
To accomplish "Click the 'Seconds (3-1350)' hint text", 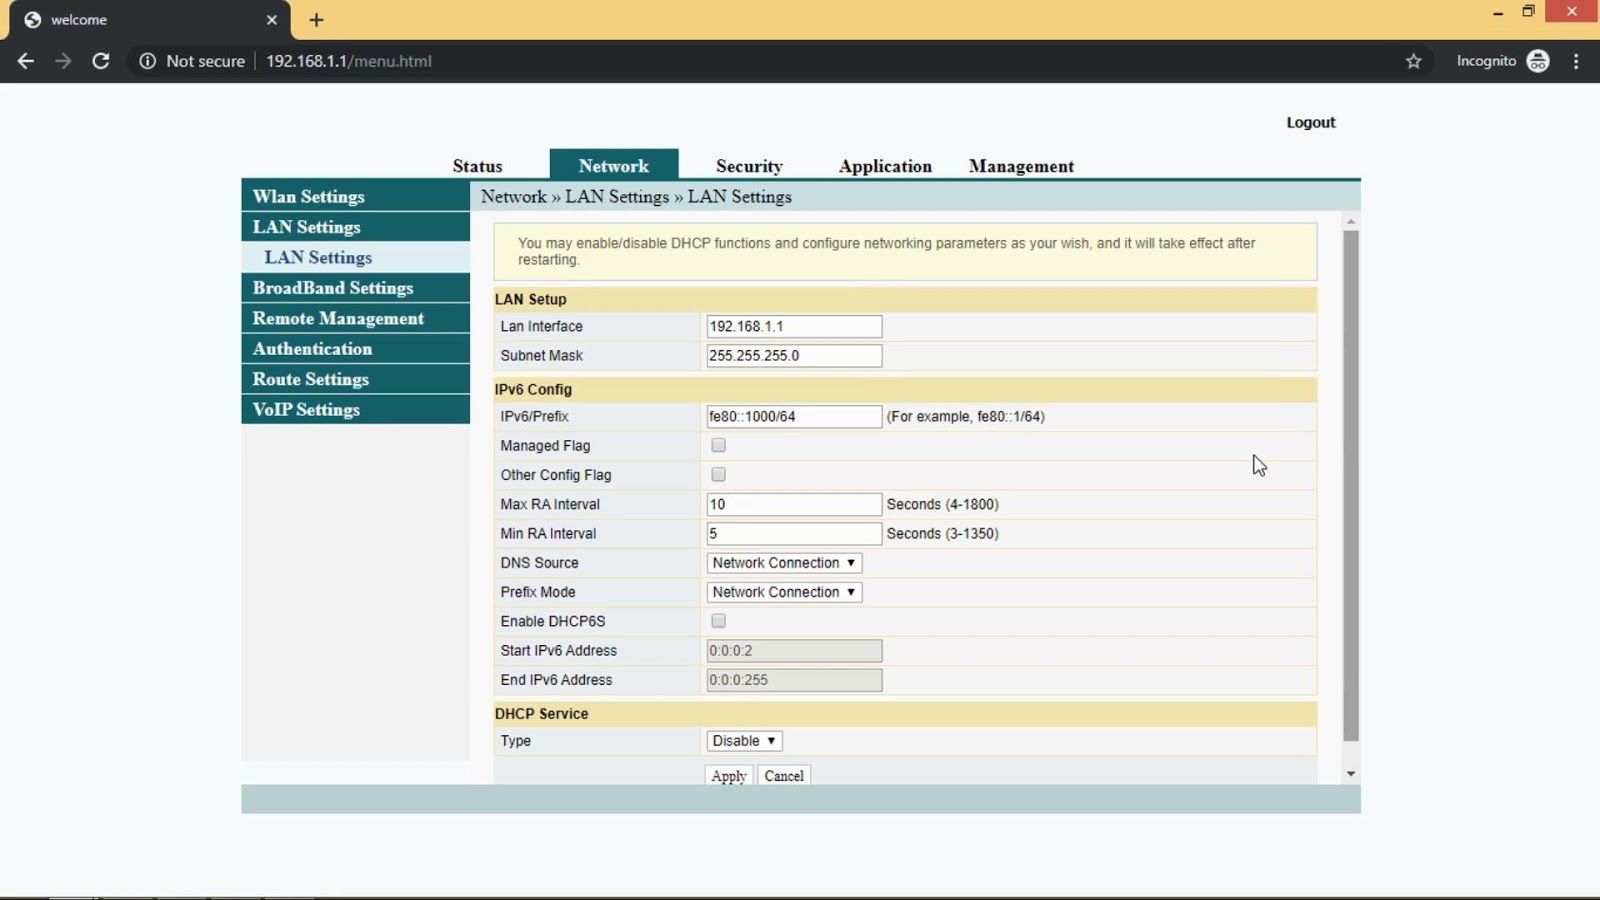I will [942, 533].
